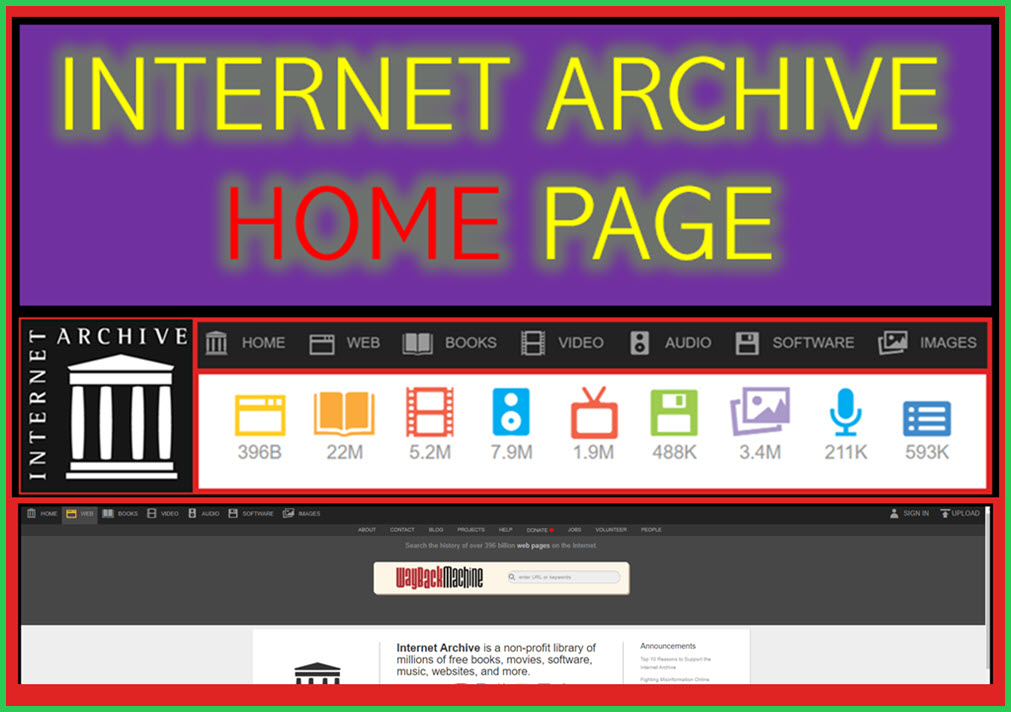1011x712 pixels.
Task: Open AUDIO in the small page's top menu
Action: (x=204, y=513)
